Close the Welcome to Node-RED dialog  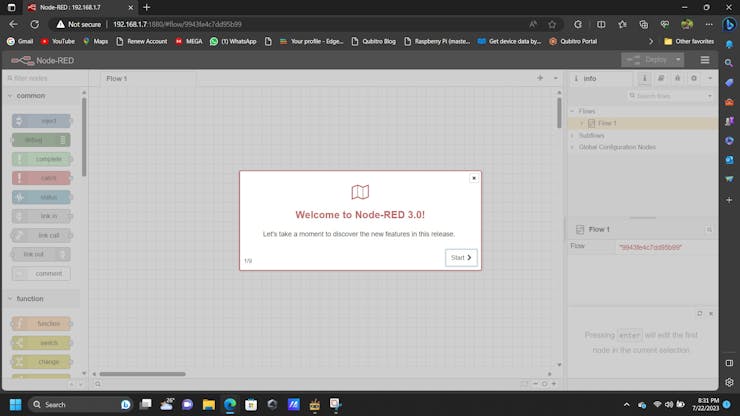[x=474, y=178]
